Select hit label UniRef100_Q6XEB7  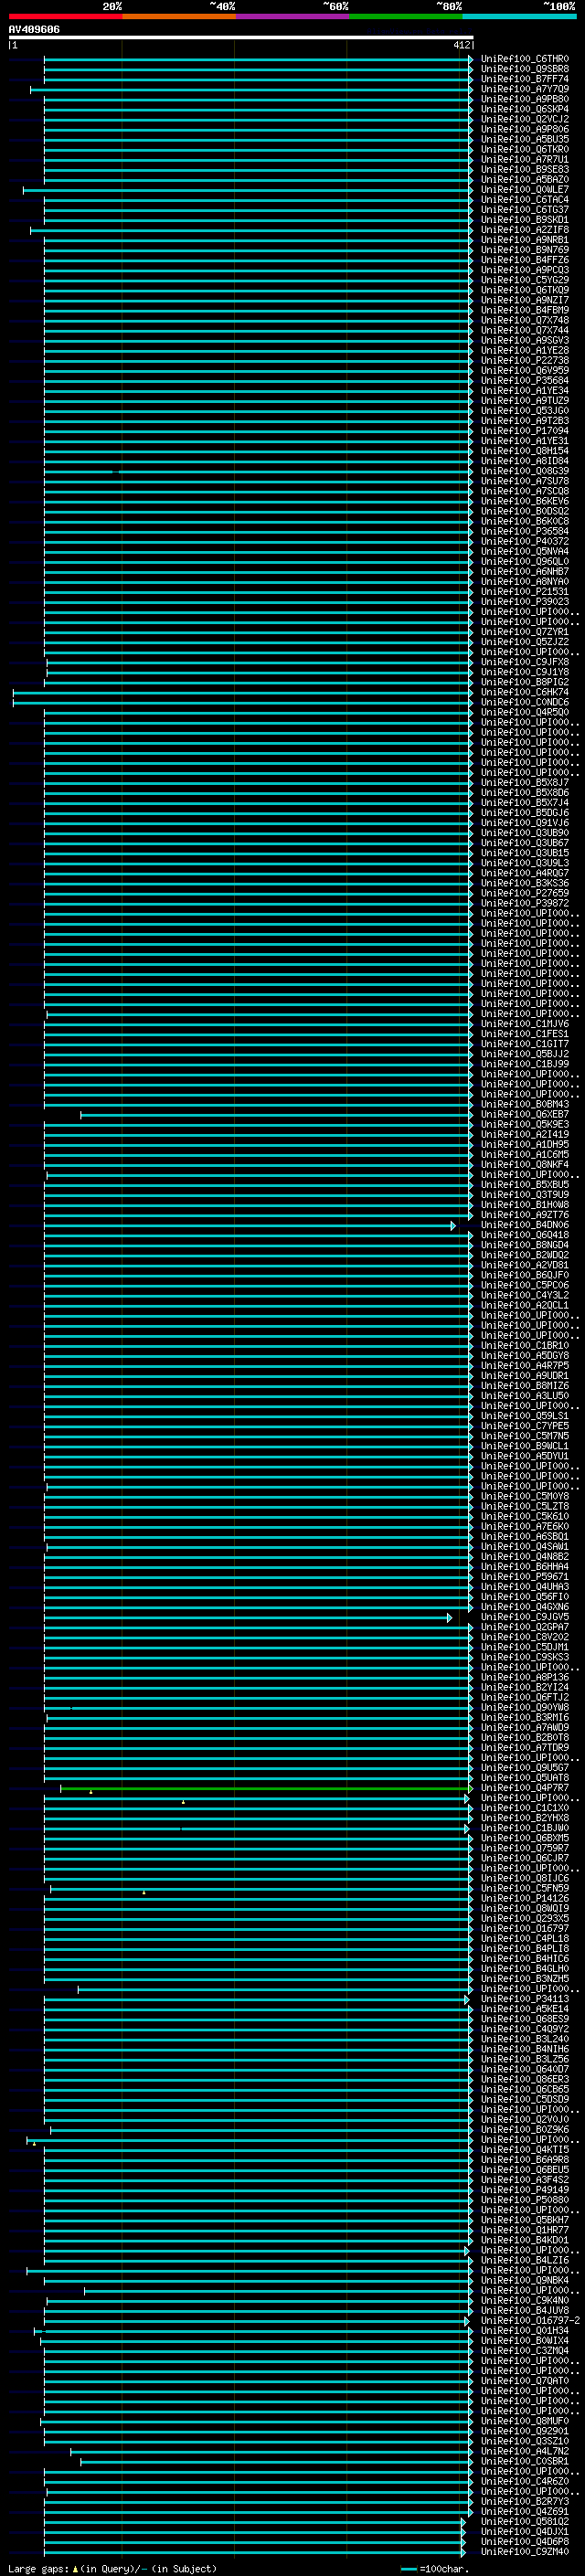point(525,1114)
